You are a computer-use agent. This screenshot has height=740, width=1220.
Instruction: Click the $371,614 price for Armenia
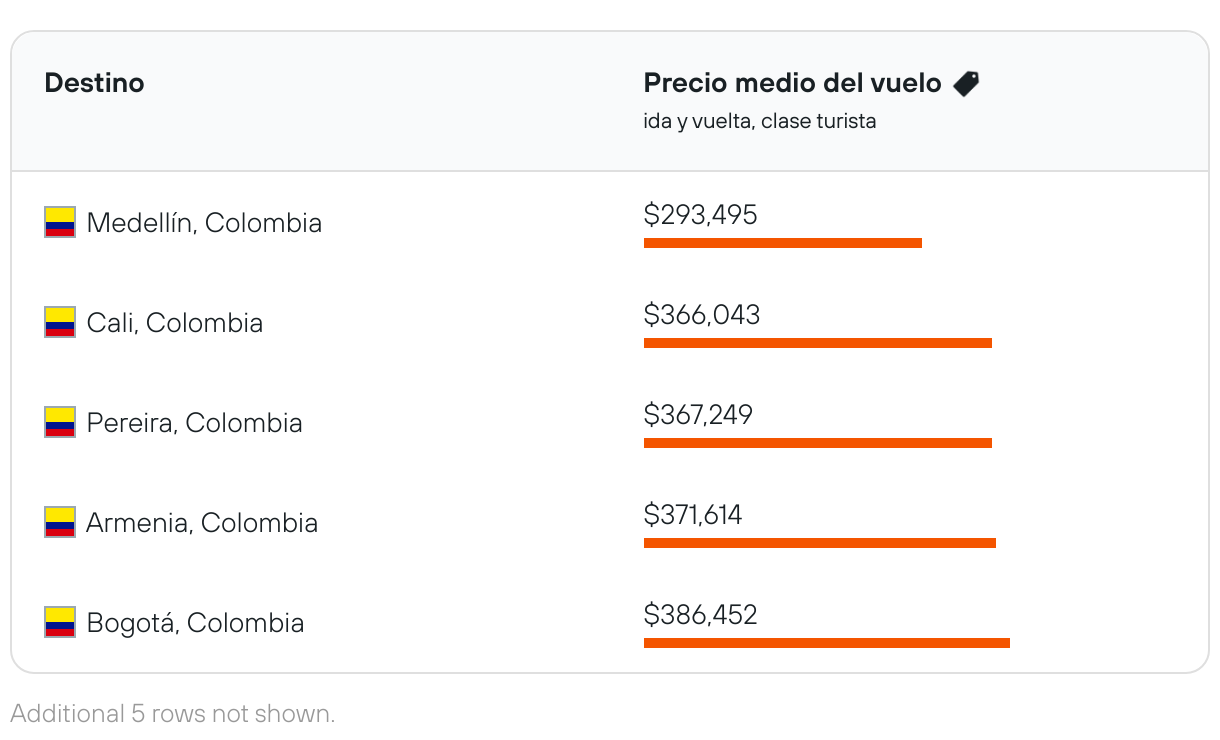(693, 515)
